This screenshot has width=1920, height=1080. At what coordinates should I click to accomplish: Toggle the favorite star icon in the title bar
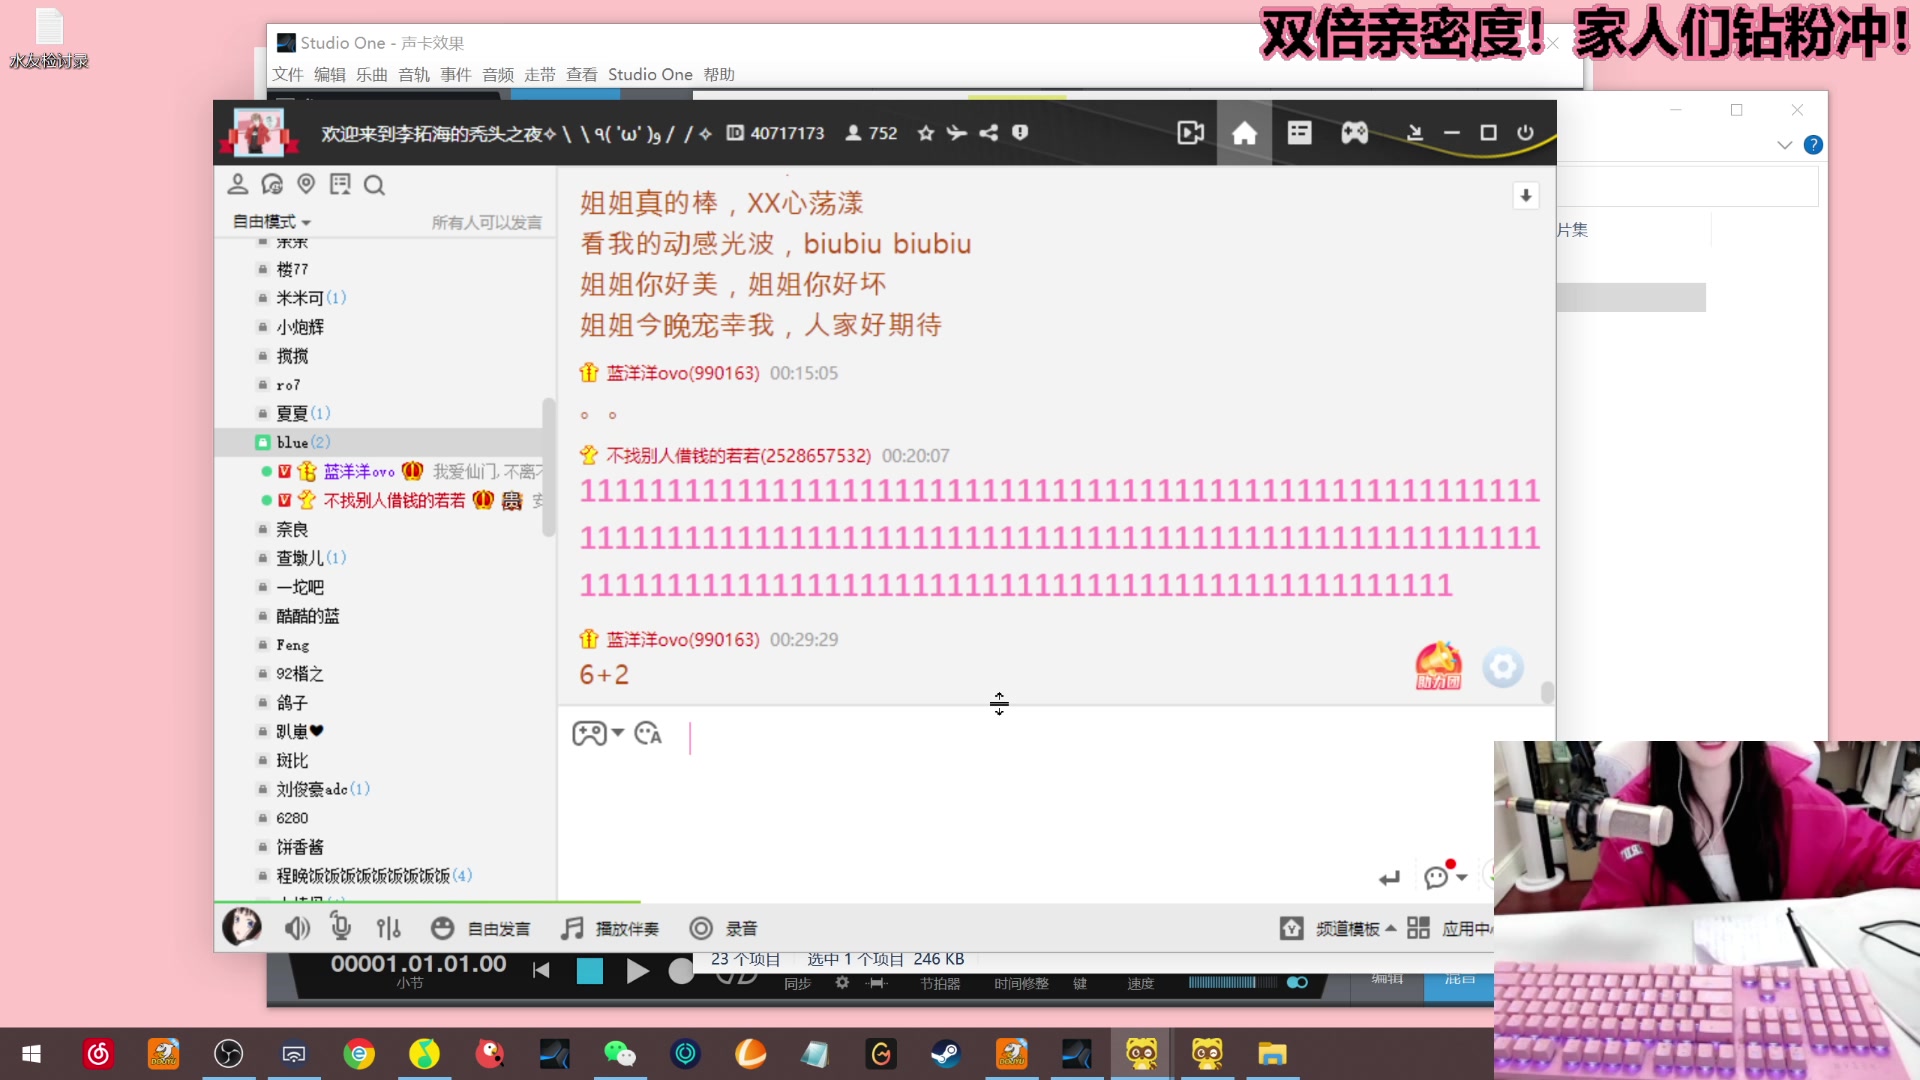(x=925, y=132)
